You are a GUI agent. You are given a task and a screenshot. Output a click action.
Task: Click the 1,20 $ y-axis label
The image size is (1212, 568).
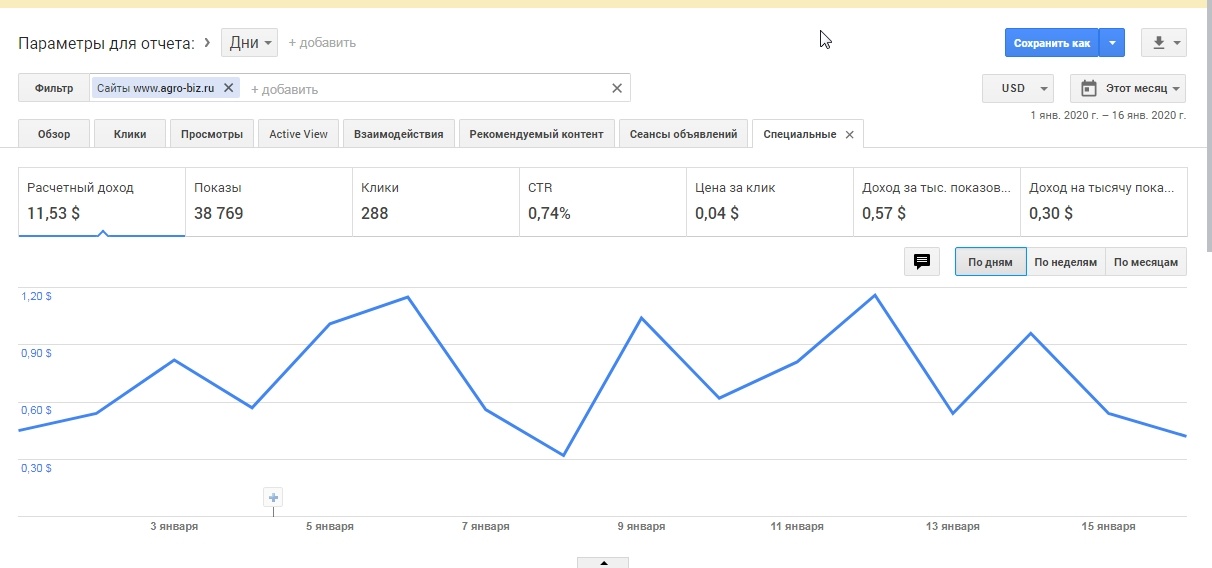tap(34, 296)
